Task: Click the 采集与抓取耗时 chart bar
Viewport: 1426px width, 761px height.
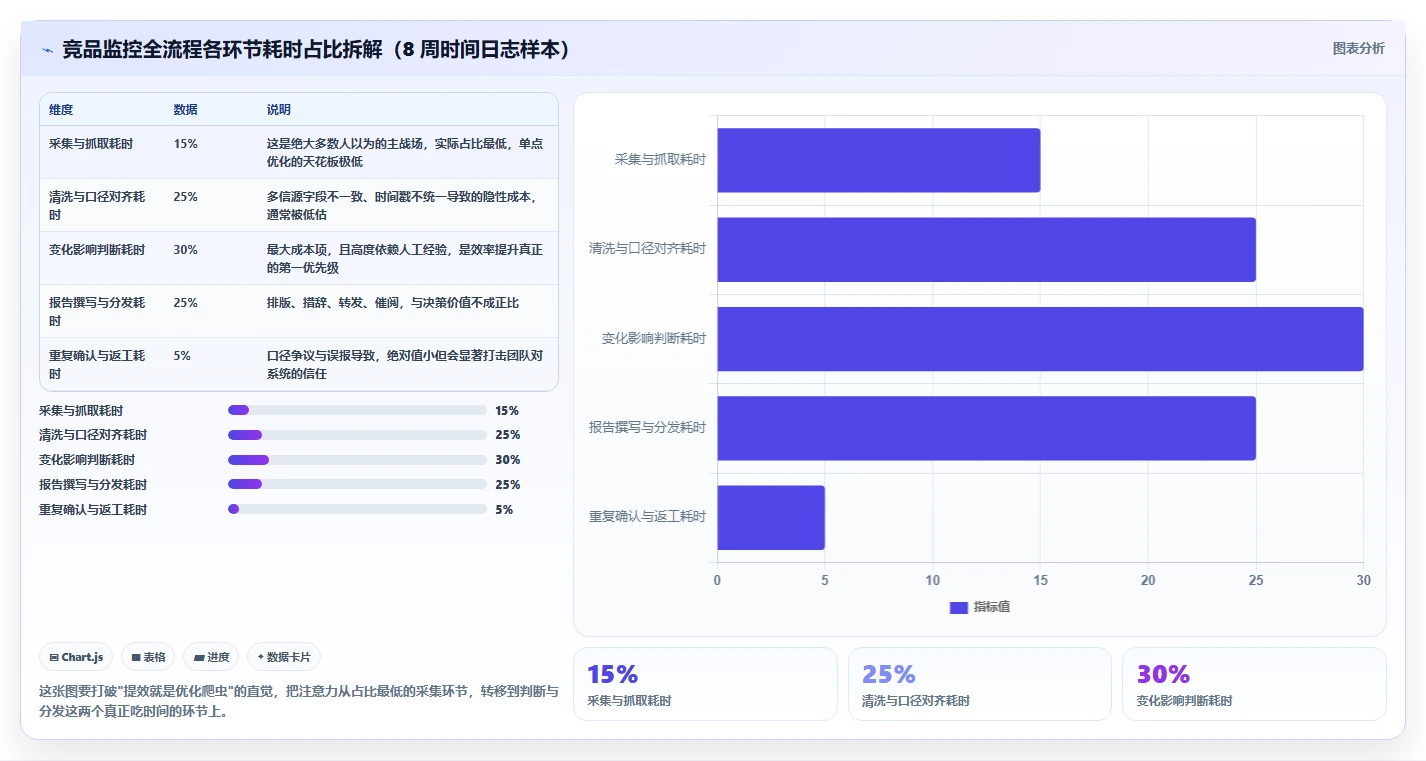Action: tap(878, 160)
